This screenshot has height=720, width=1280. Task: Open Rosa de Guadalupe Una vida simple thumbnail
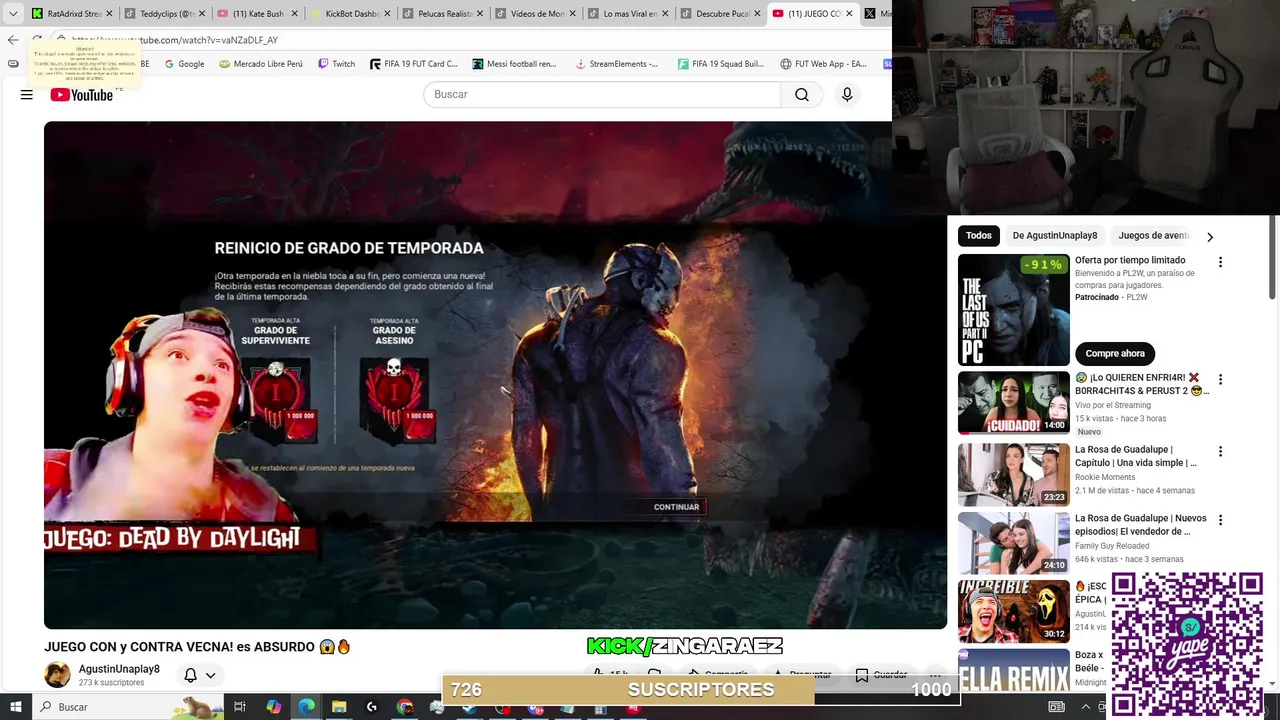point(1014,475)
